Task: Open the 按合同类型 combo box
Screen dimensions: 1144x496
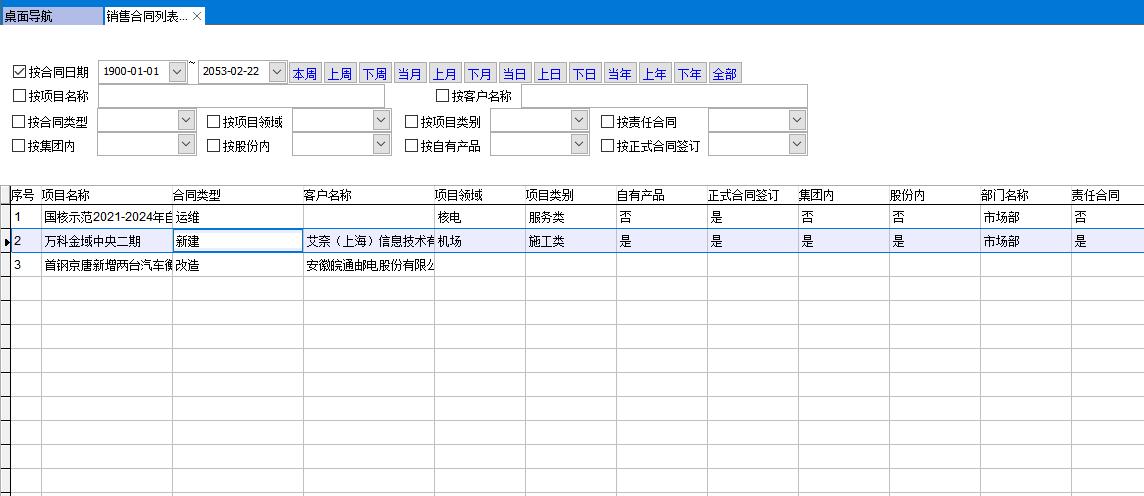Action: [186, 121]
